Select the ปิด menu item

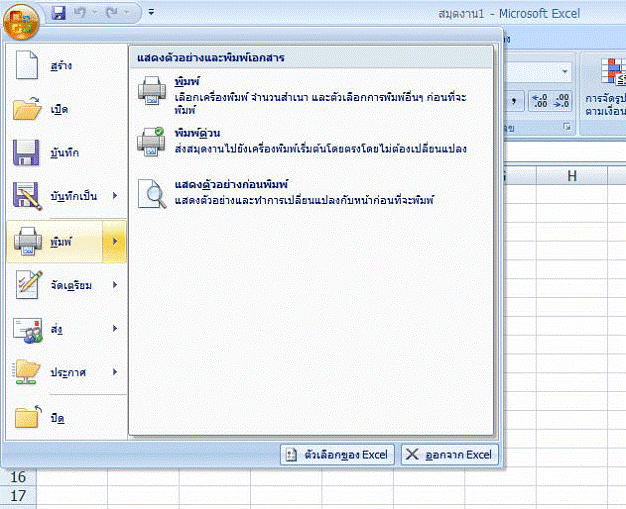pyautogui.click(x=67, y=417)
